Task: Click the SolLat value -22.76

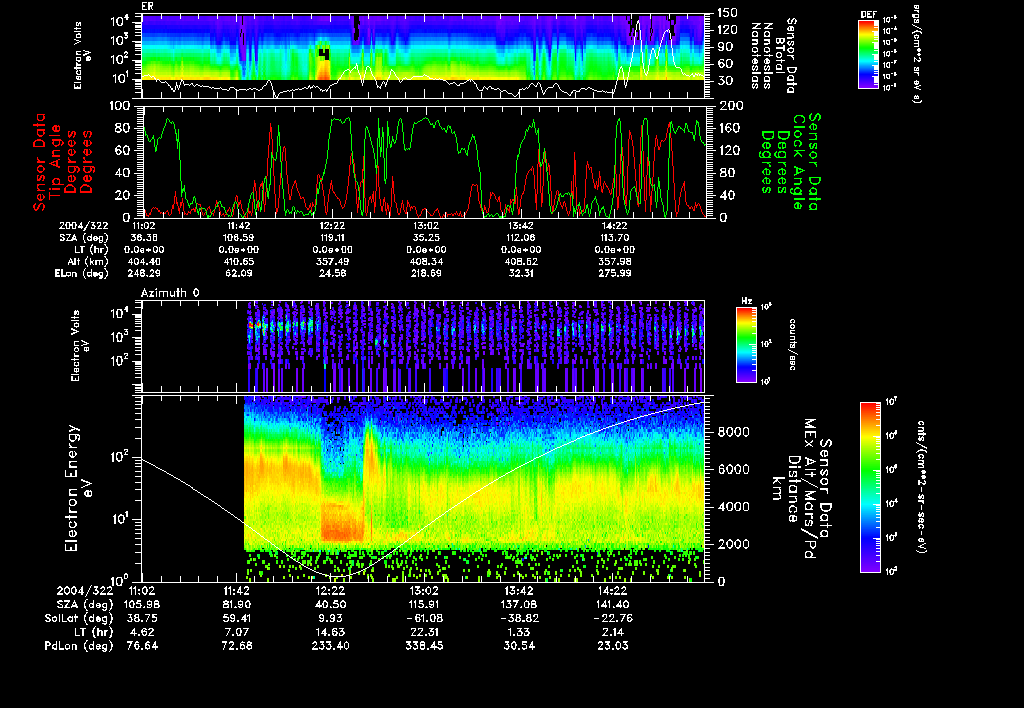Action: 613,618
